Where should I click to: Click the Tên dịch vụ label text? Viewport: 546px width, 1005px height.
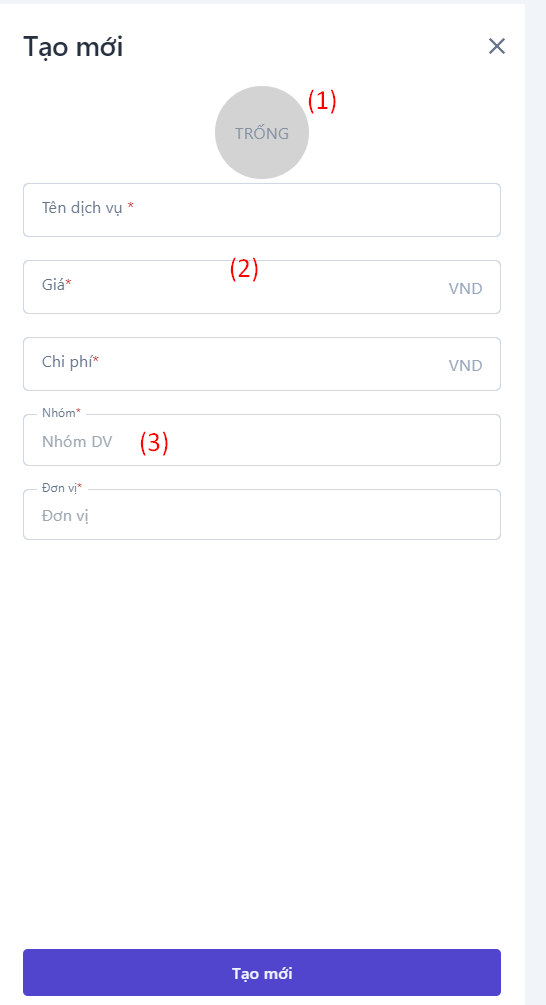tap(82, 208)
